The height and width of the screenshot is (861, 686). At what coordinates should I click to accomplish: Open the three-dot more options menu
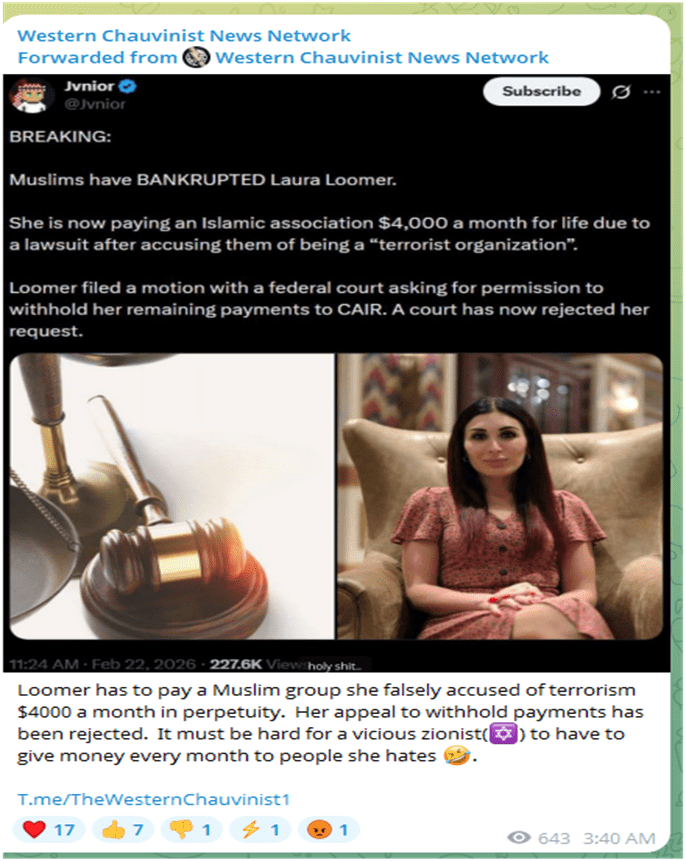(x=652, y=92)
